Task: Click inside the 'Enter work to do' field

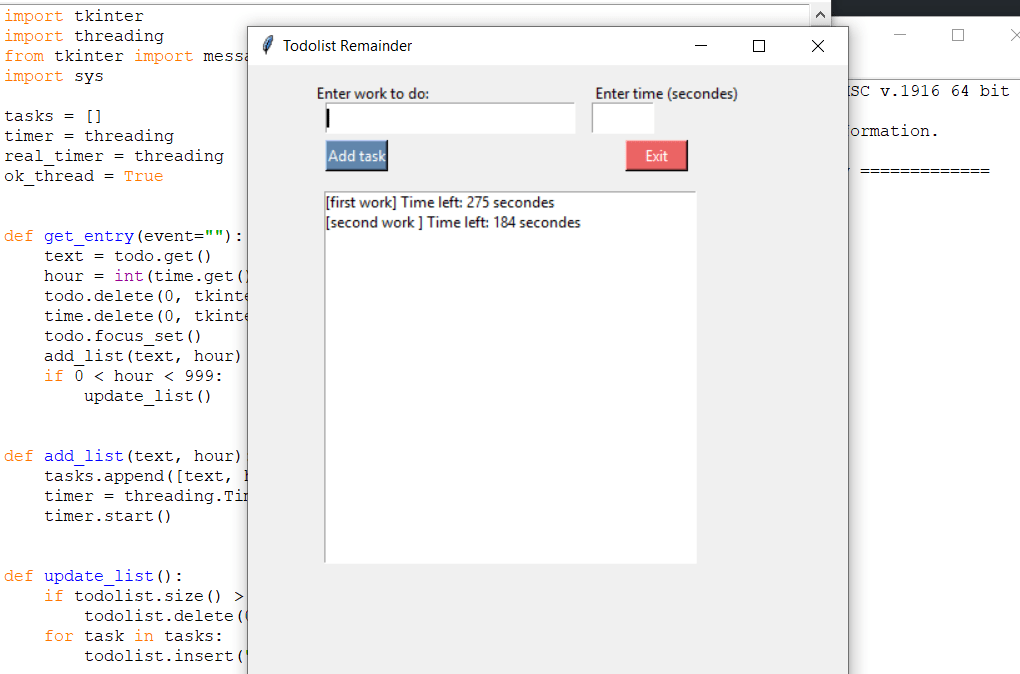Action: (x=449, y=118)
